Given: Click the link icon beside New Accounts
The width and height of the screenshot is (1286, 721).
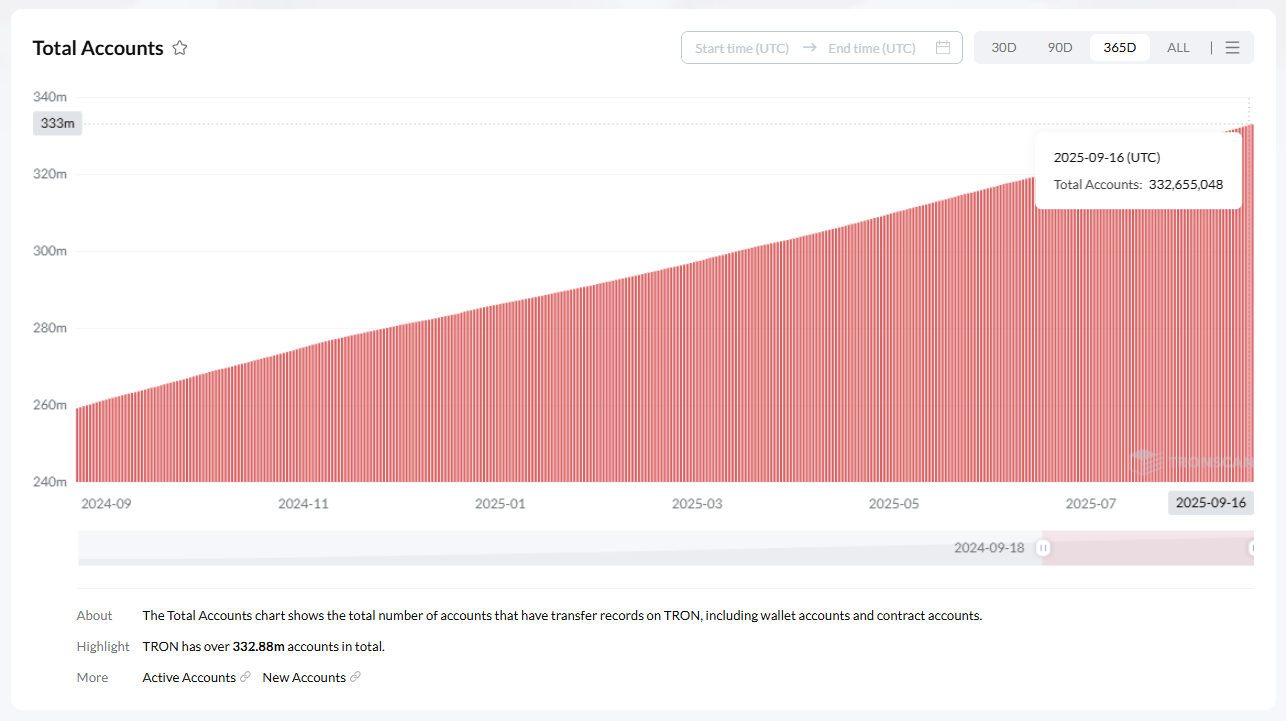Looking at the screenshot, I should click(x=355, y=677).
